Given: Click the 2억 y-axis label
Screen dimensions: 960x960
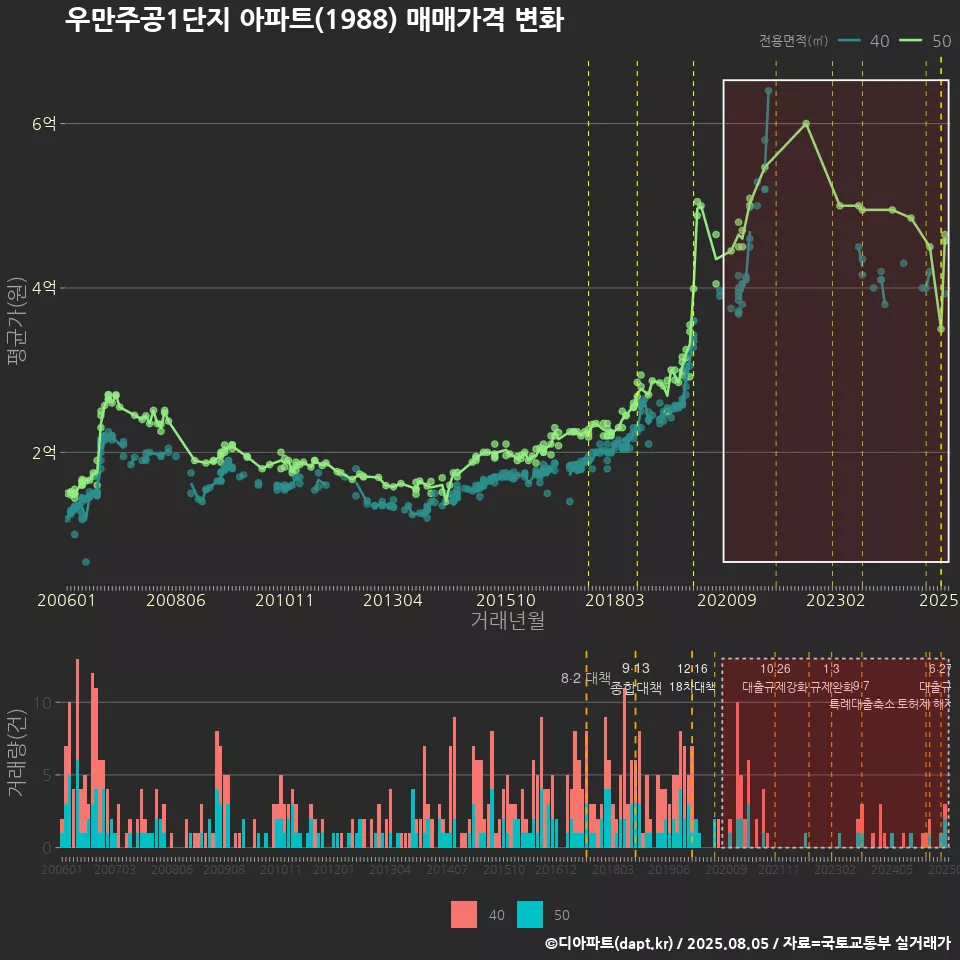Looking at the screenshot, I should [44, 452].
